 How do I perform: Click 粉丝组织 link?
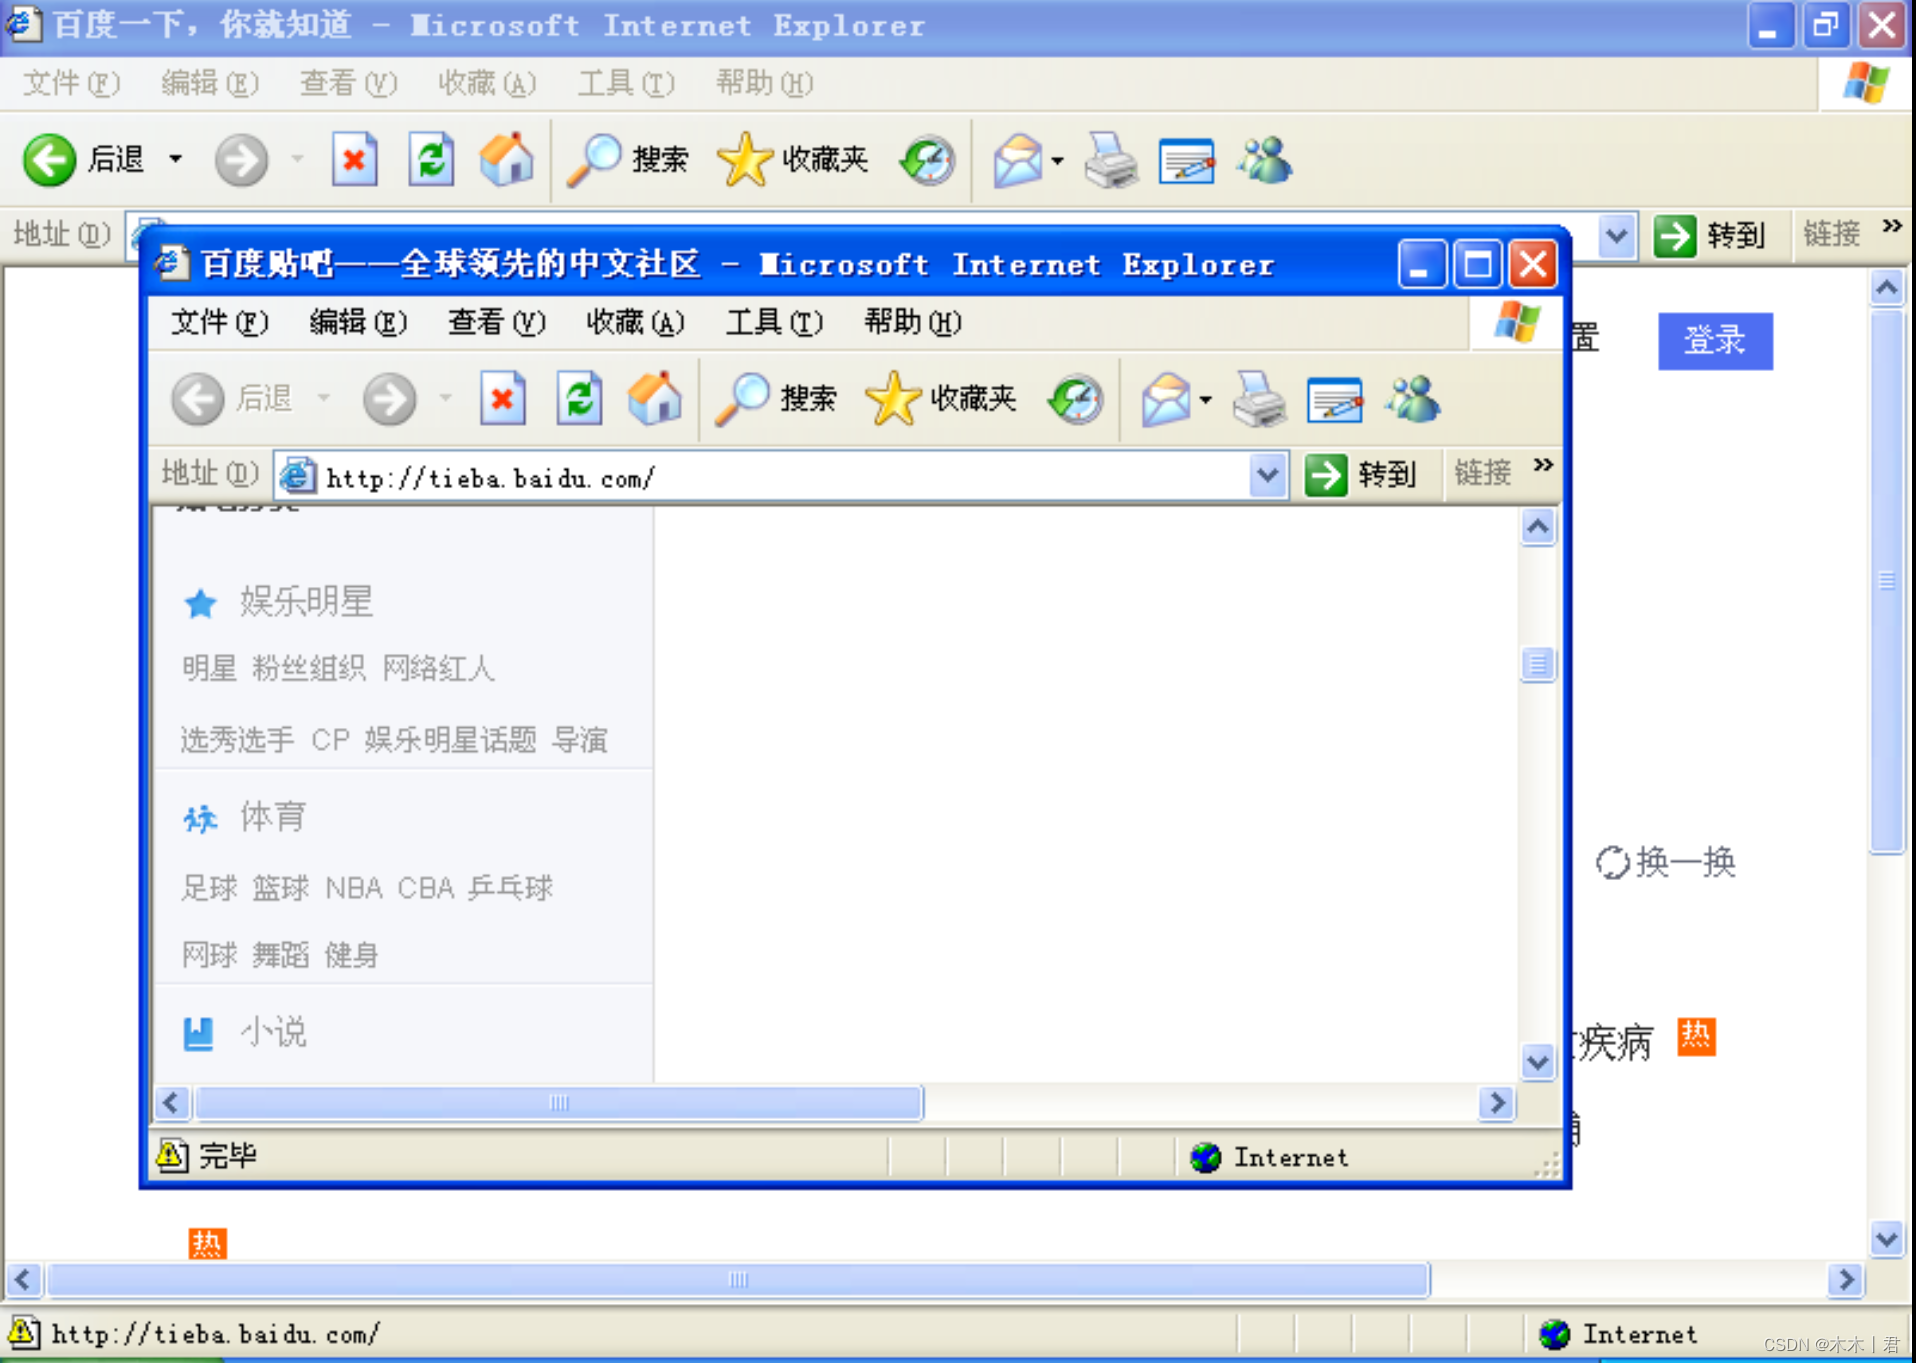(309, 668)
